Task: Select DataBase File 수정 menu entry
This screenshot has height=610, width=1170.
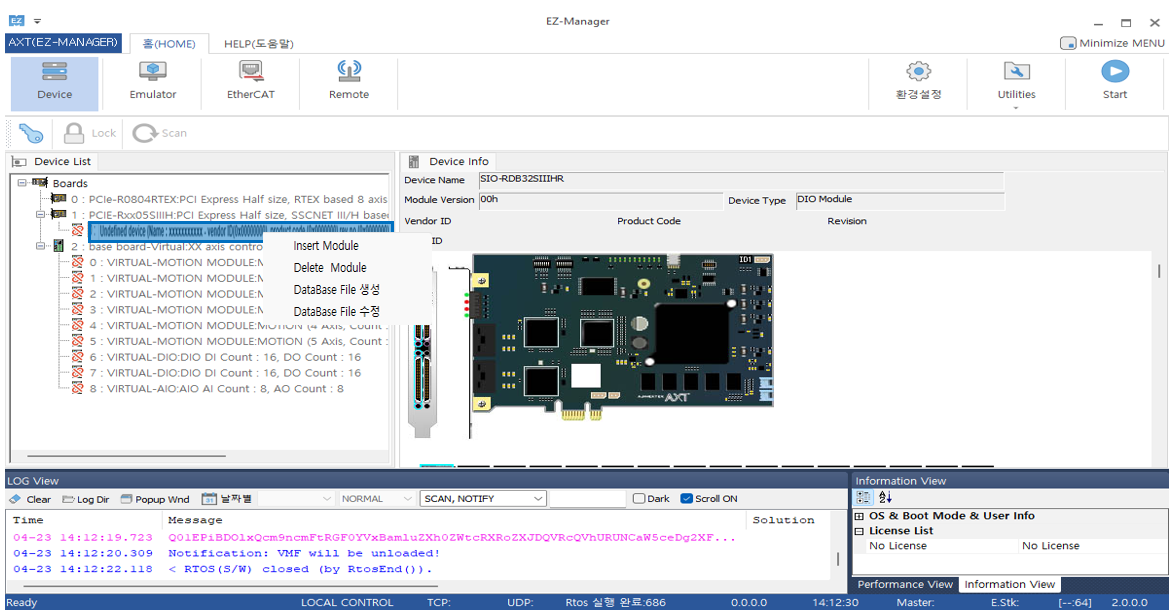Action: coord(337,312)
